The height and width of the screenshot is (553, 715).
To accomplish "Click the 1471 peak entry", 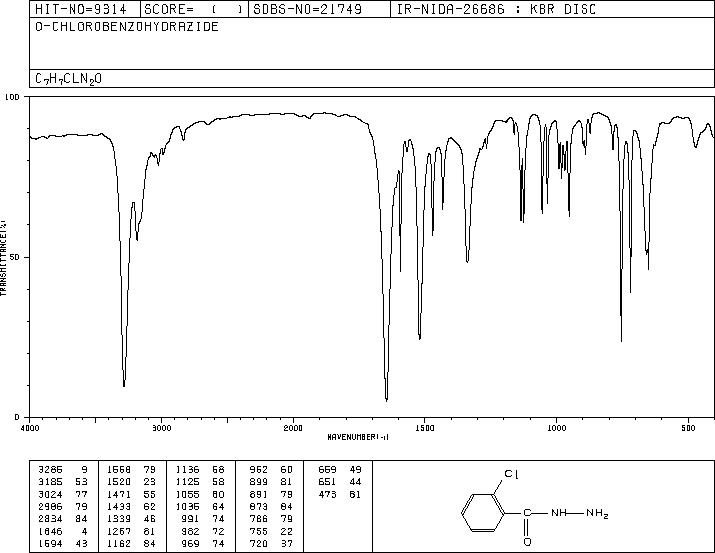I will (x=119, y=494).
